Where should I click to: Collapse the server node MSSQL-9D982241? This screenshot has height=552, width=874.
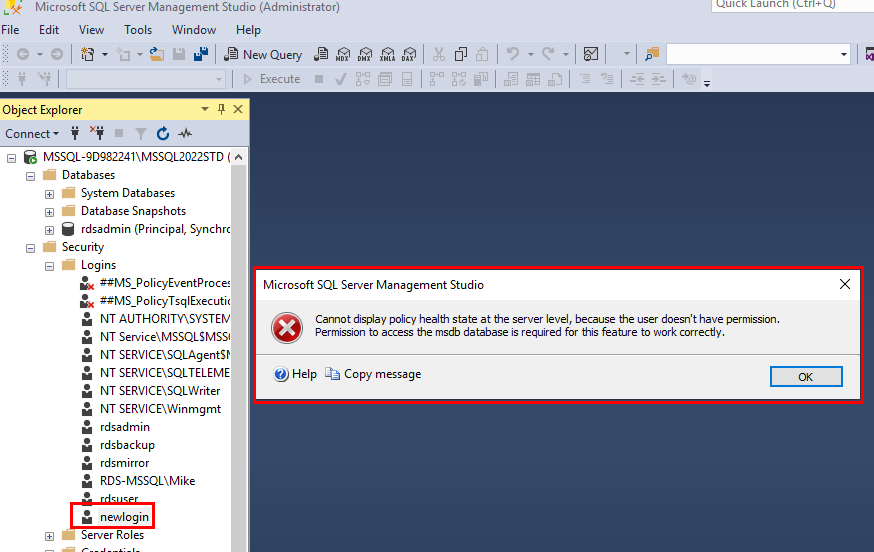[11, 158]
